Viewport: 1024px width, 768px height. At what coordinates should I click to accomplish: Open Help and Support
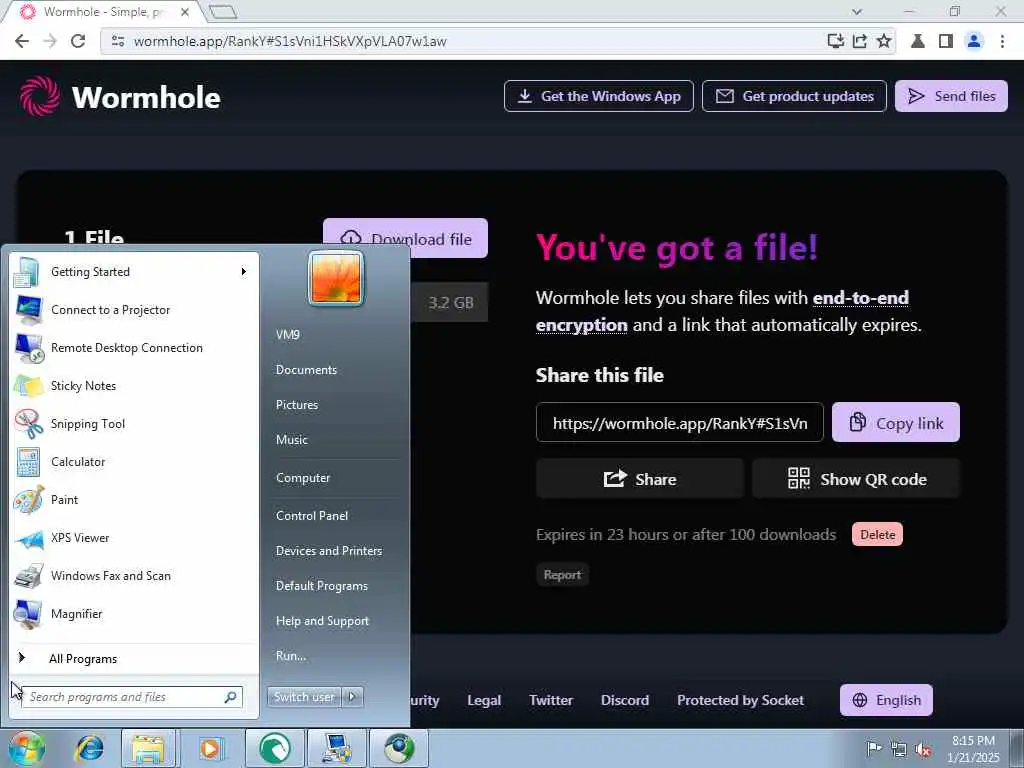click(x=322, y=621)
